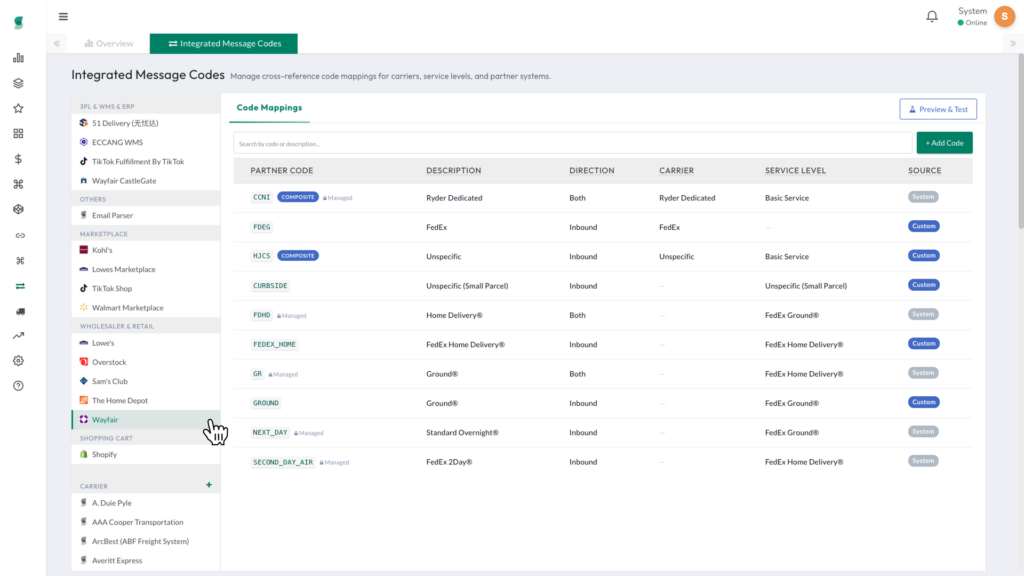Select Email Parser entry
The width and height of the screenshot is (1024, 576).
146,216
